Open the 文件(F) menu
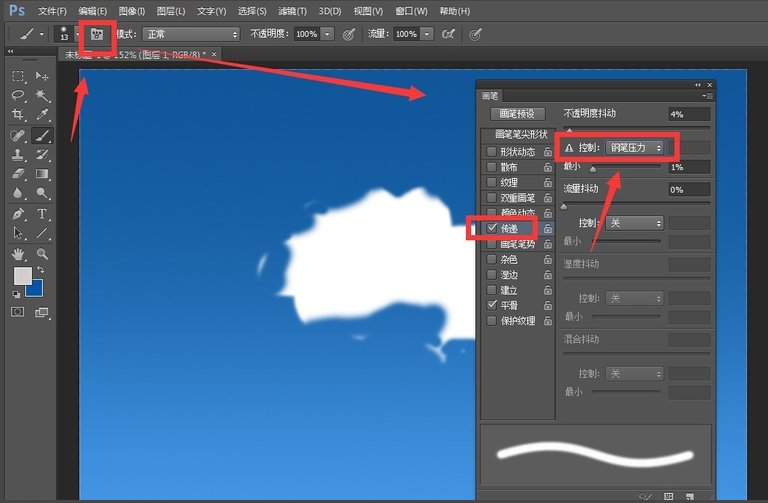The image size is (768, 503). click(52, 11)
